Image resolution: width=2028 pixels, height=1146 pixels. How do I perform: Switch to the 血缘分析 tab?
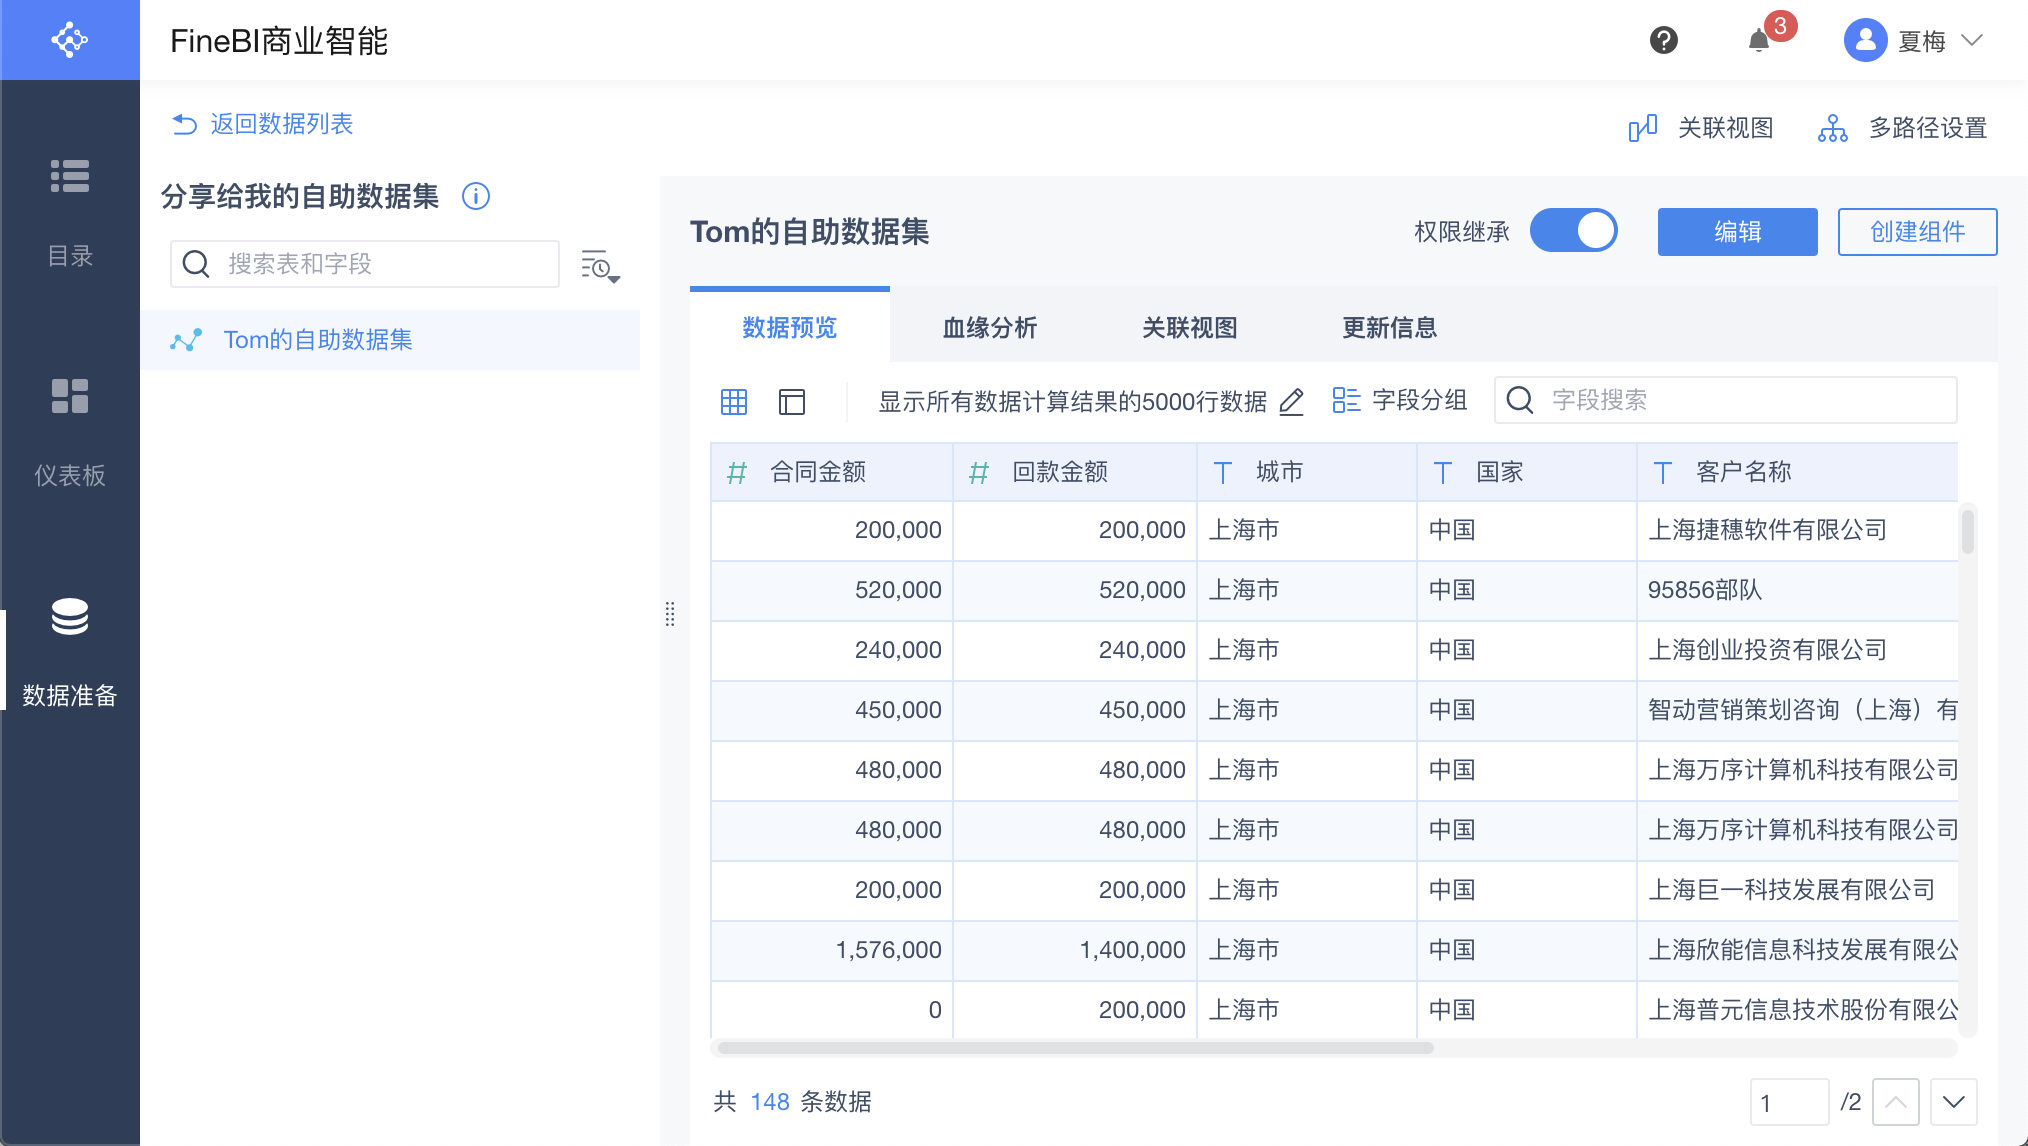point(989,328)
